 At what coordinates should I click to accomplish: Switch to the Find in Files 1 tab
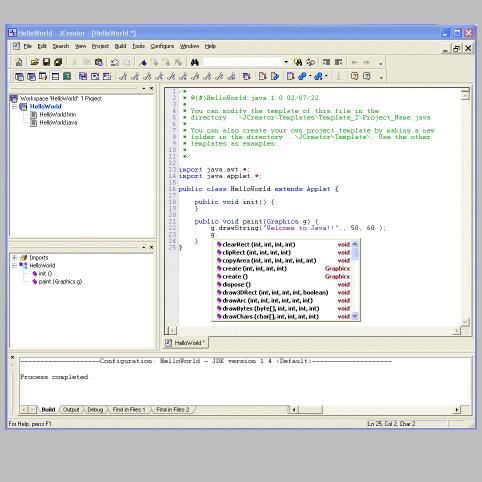(129, 410)
